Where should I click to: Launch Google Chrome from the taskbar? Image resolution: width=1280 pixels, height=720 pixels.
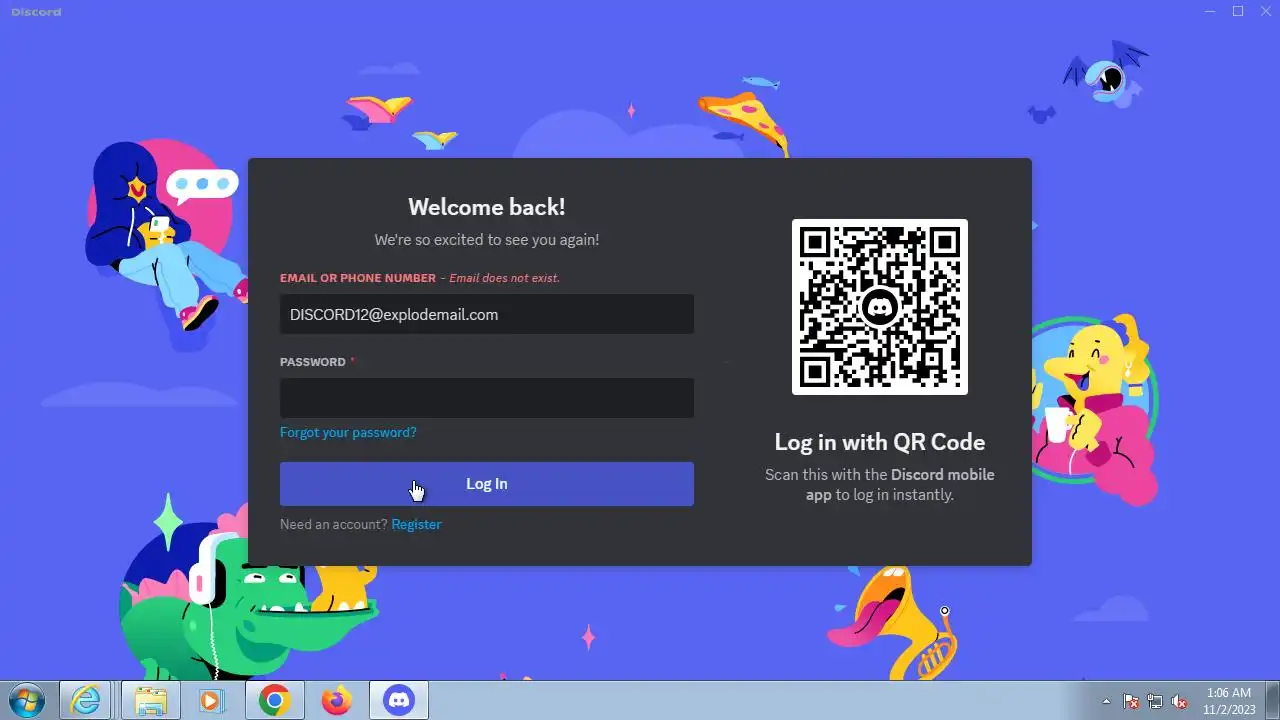click(x=274, y=700)
